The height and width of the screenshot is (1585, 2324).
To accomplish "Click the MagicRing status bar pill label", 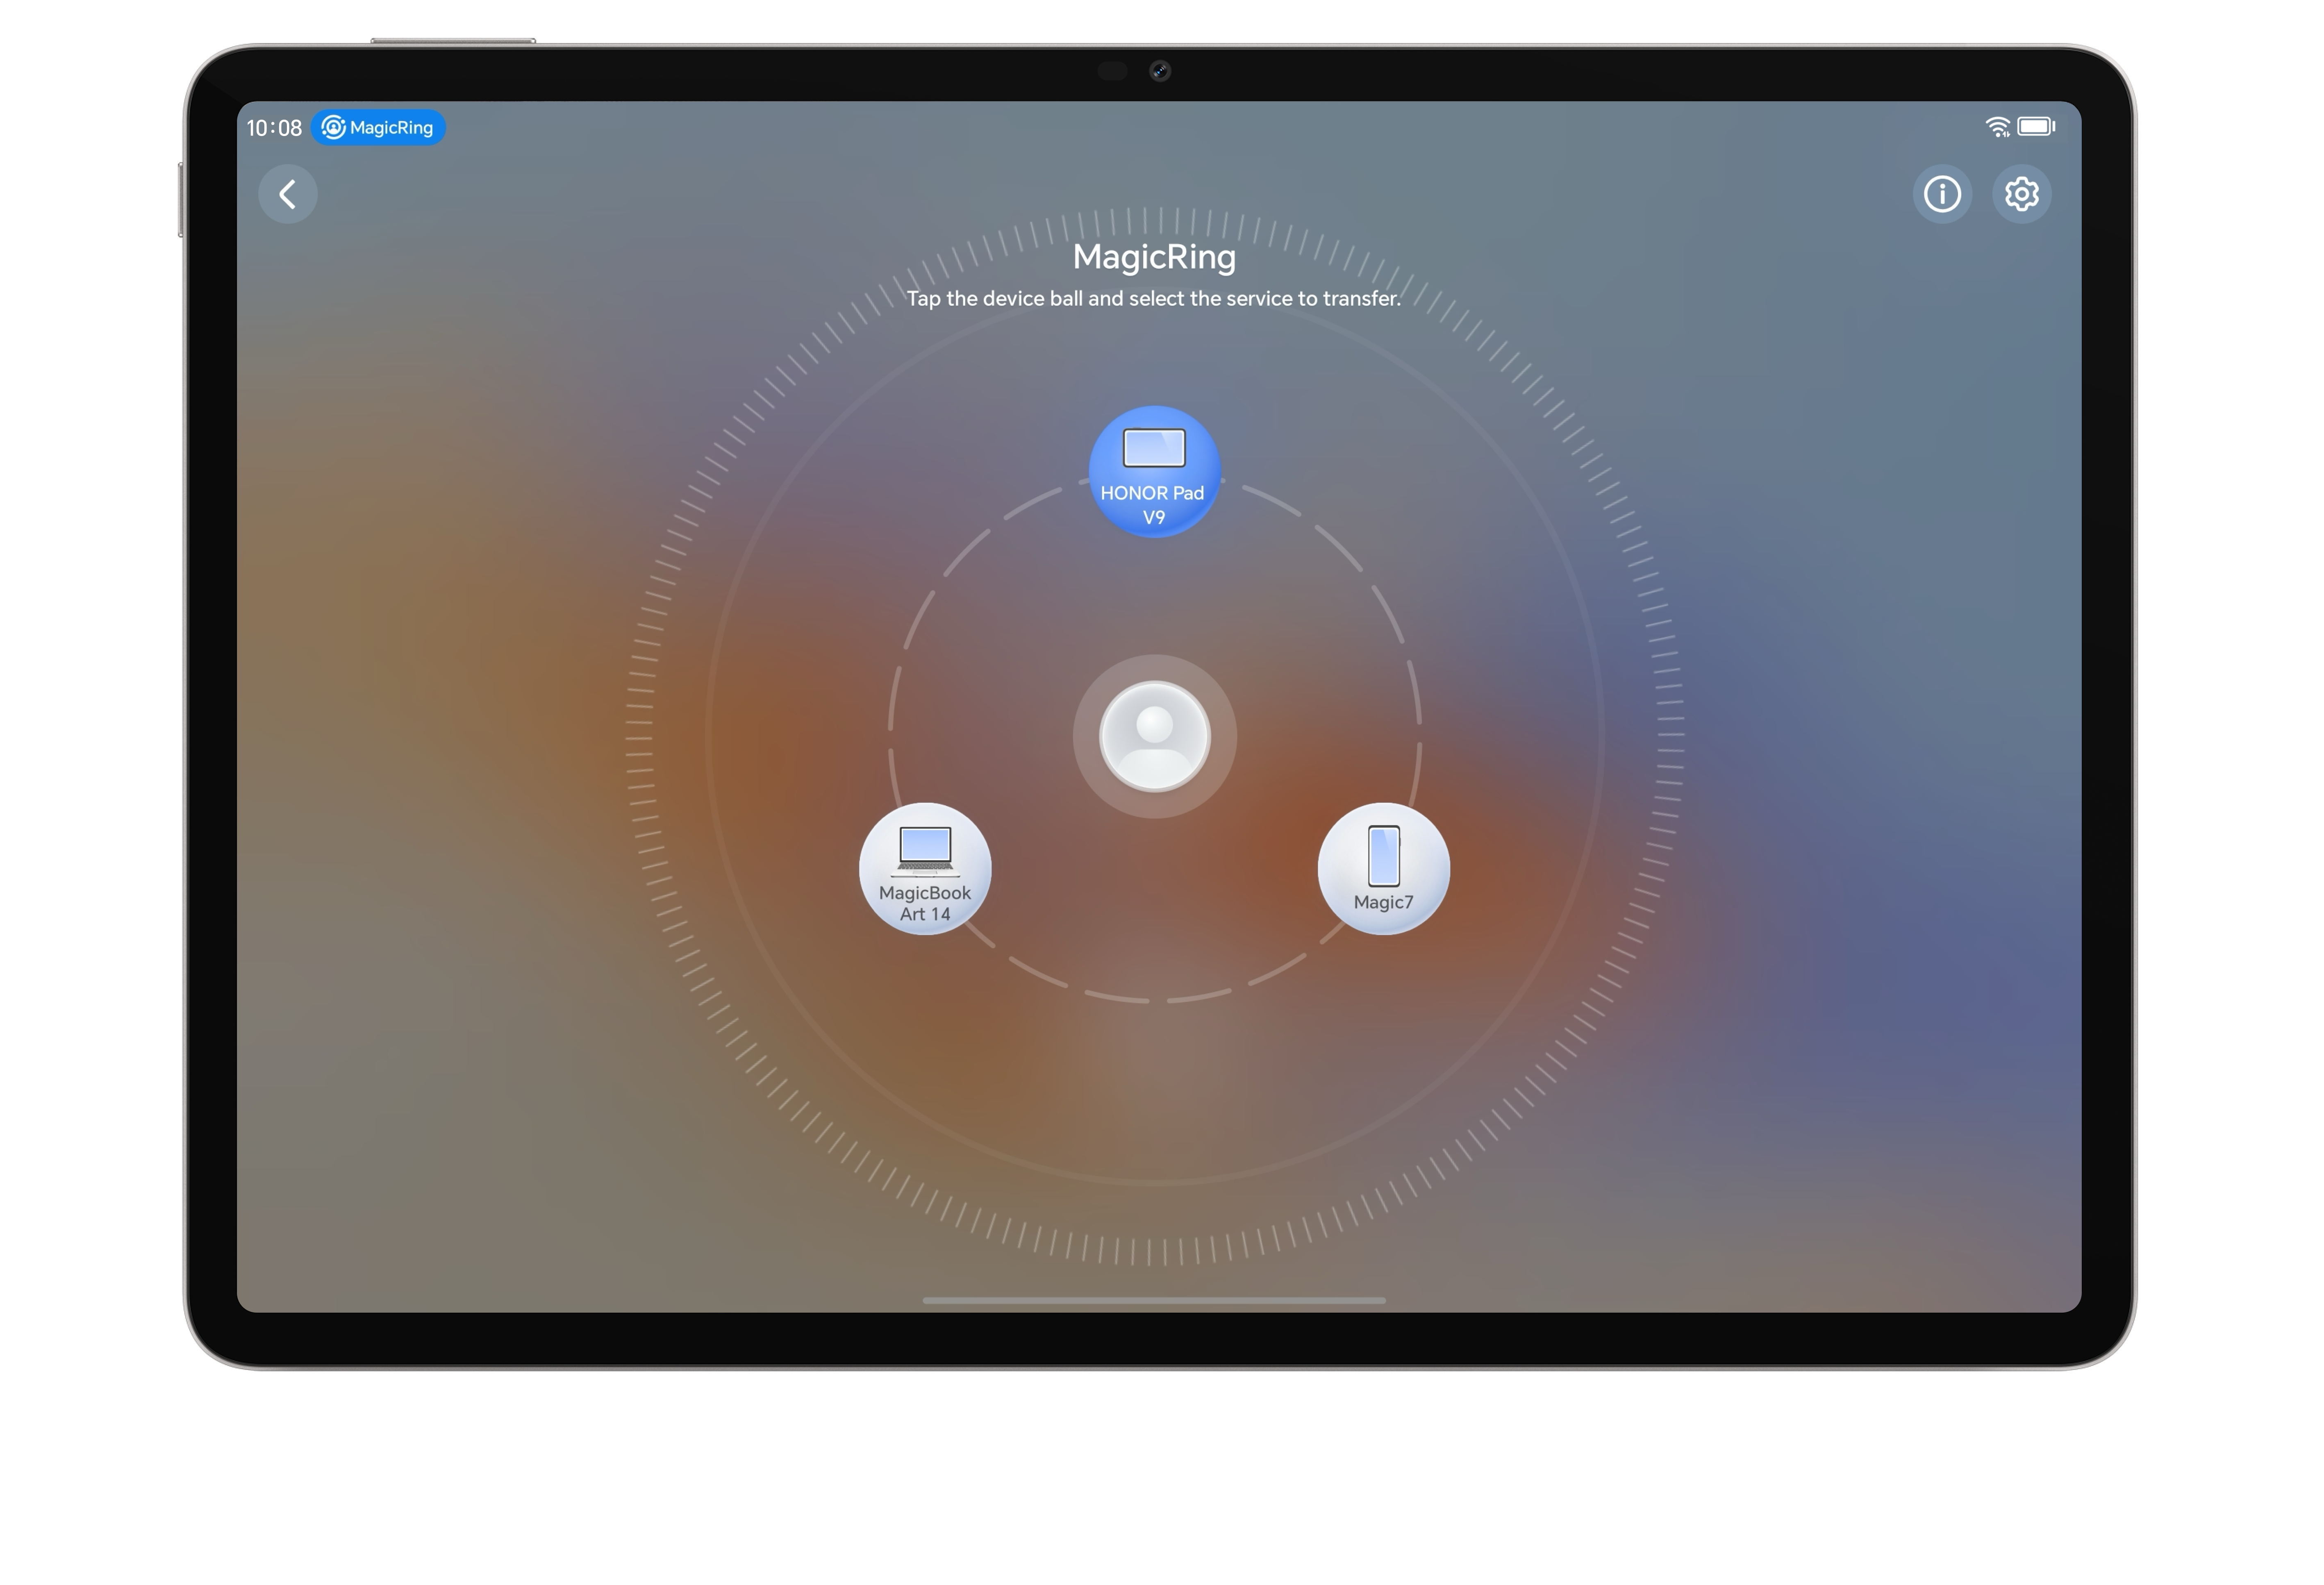I will (x=392, y=128).
